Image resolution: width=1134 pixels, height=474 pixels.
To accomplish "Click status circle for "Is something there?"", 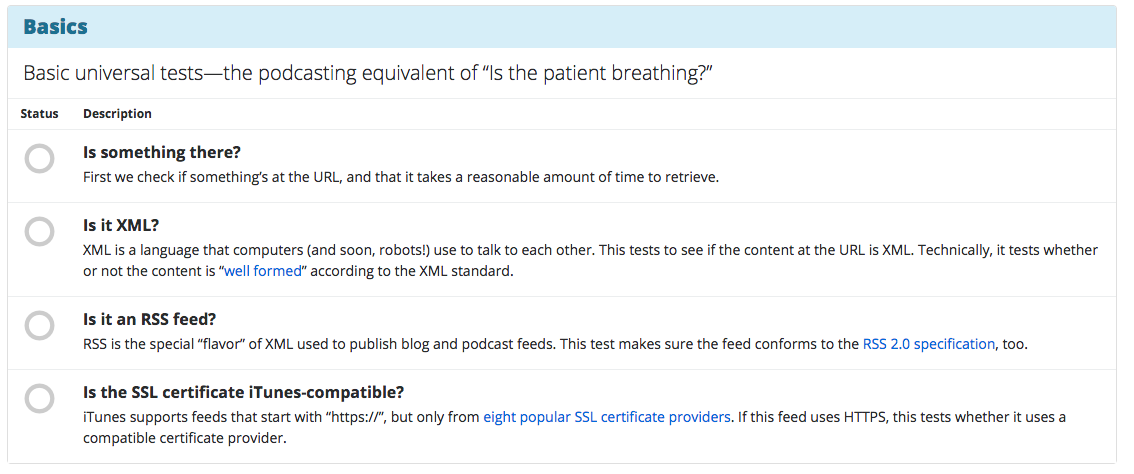I will click(x=39, y=159).
